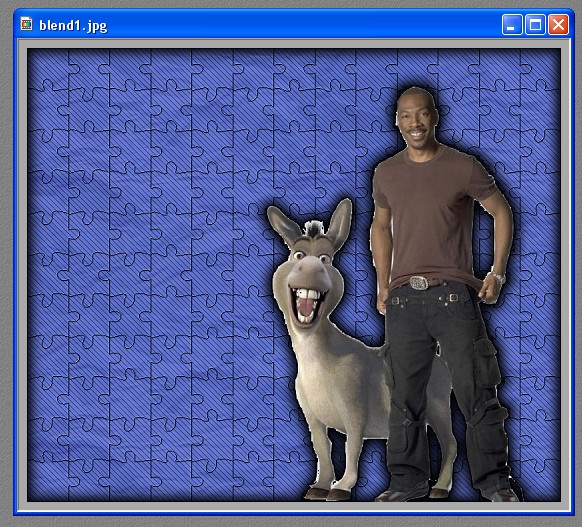Click the tuft of hair on donkey's head
The image size is (582, 527).
(x=314, y=229)
